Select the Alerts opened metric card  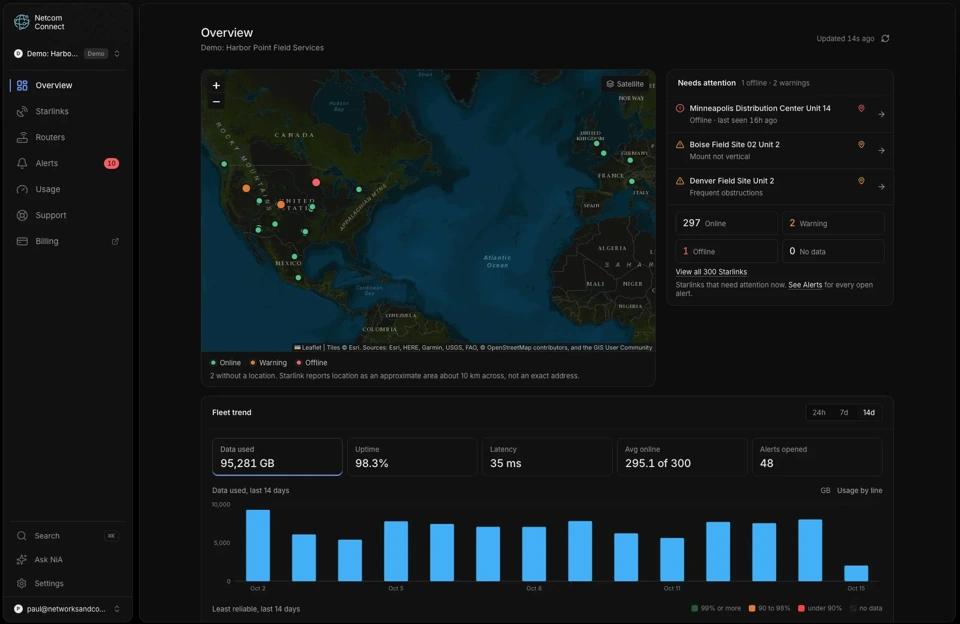click(817, 457)
